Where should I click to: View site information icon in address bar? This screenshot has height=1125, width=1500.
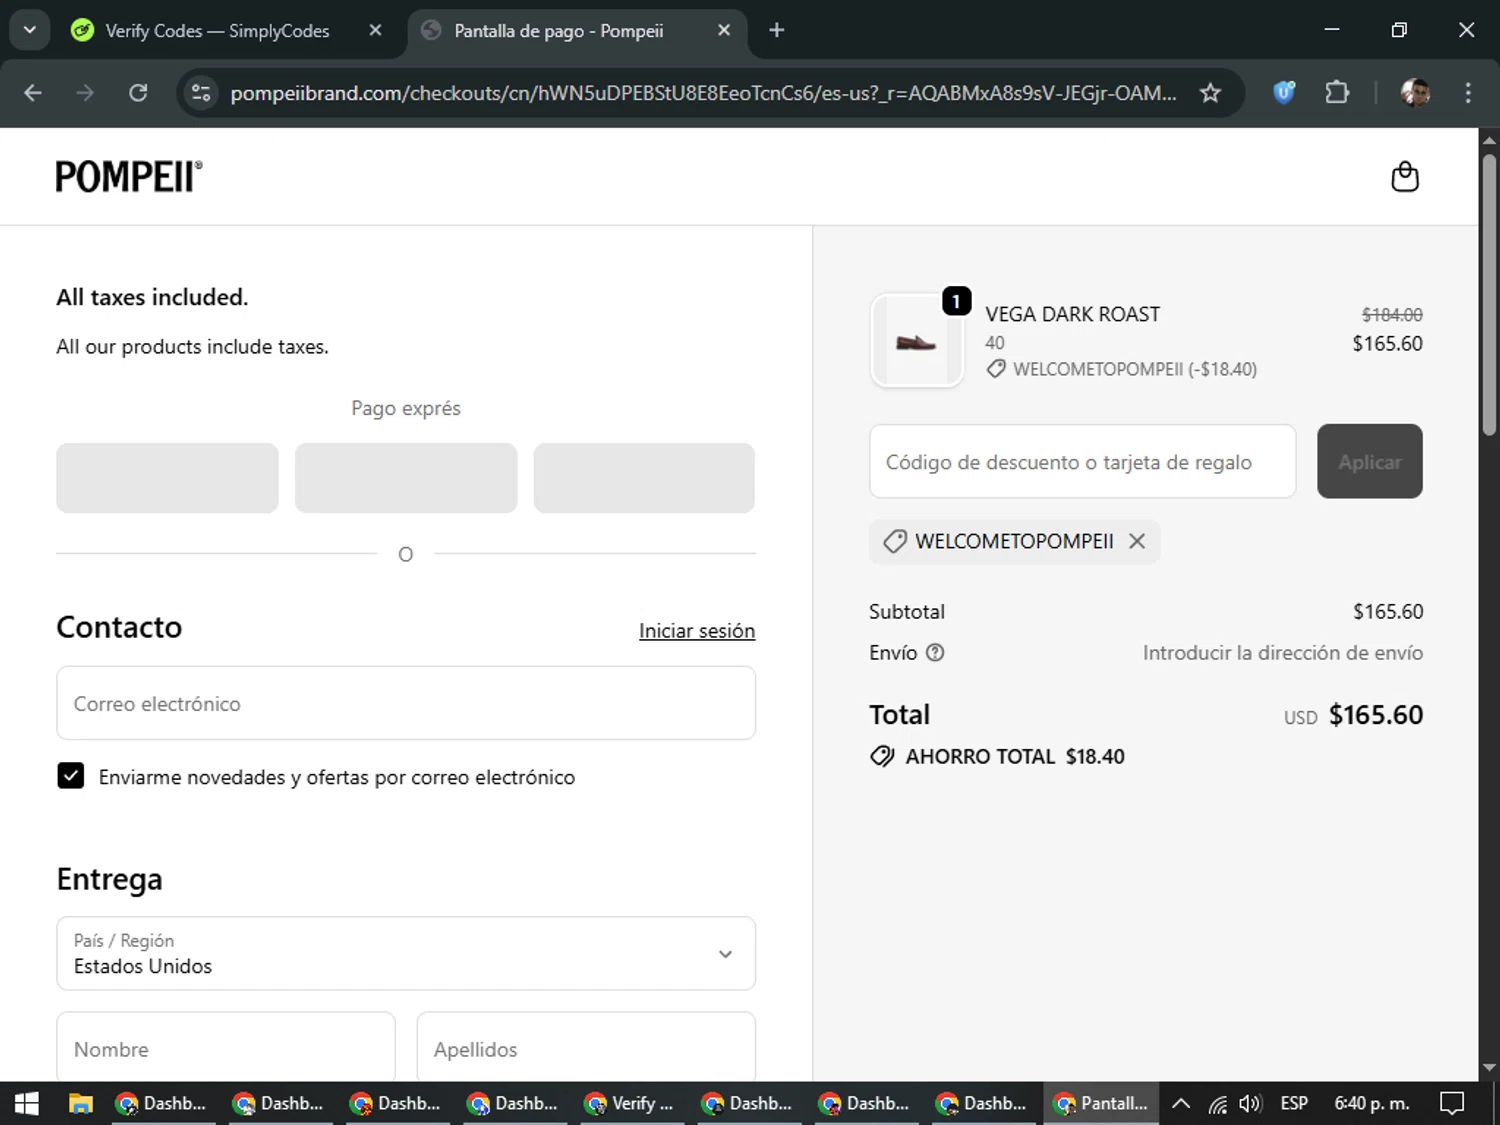point(201,93)
